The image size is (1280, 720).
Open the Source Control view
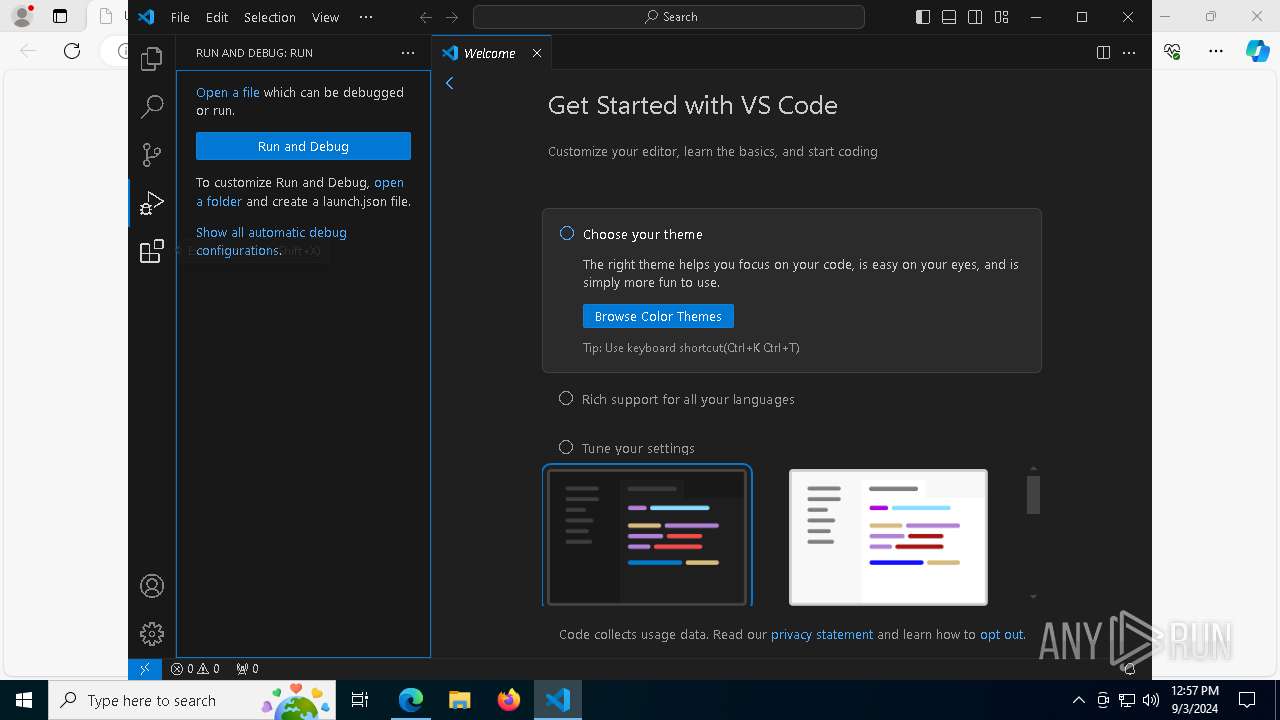point(152,155)
